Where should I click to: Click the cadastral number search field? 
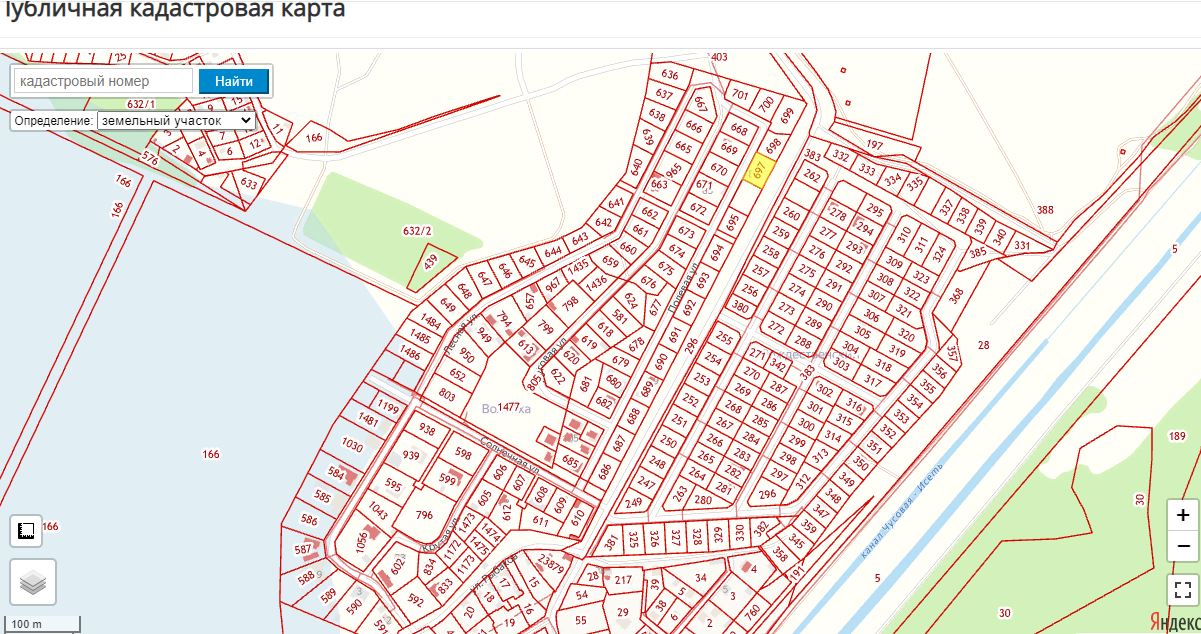(x=104, y=81)
